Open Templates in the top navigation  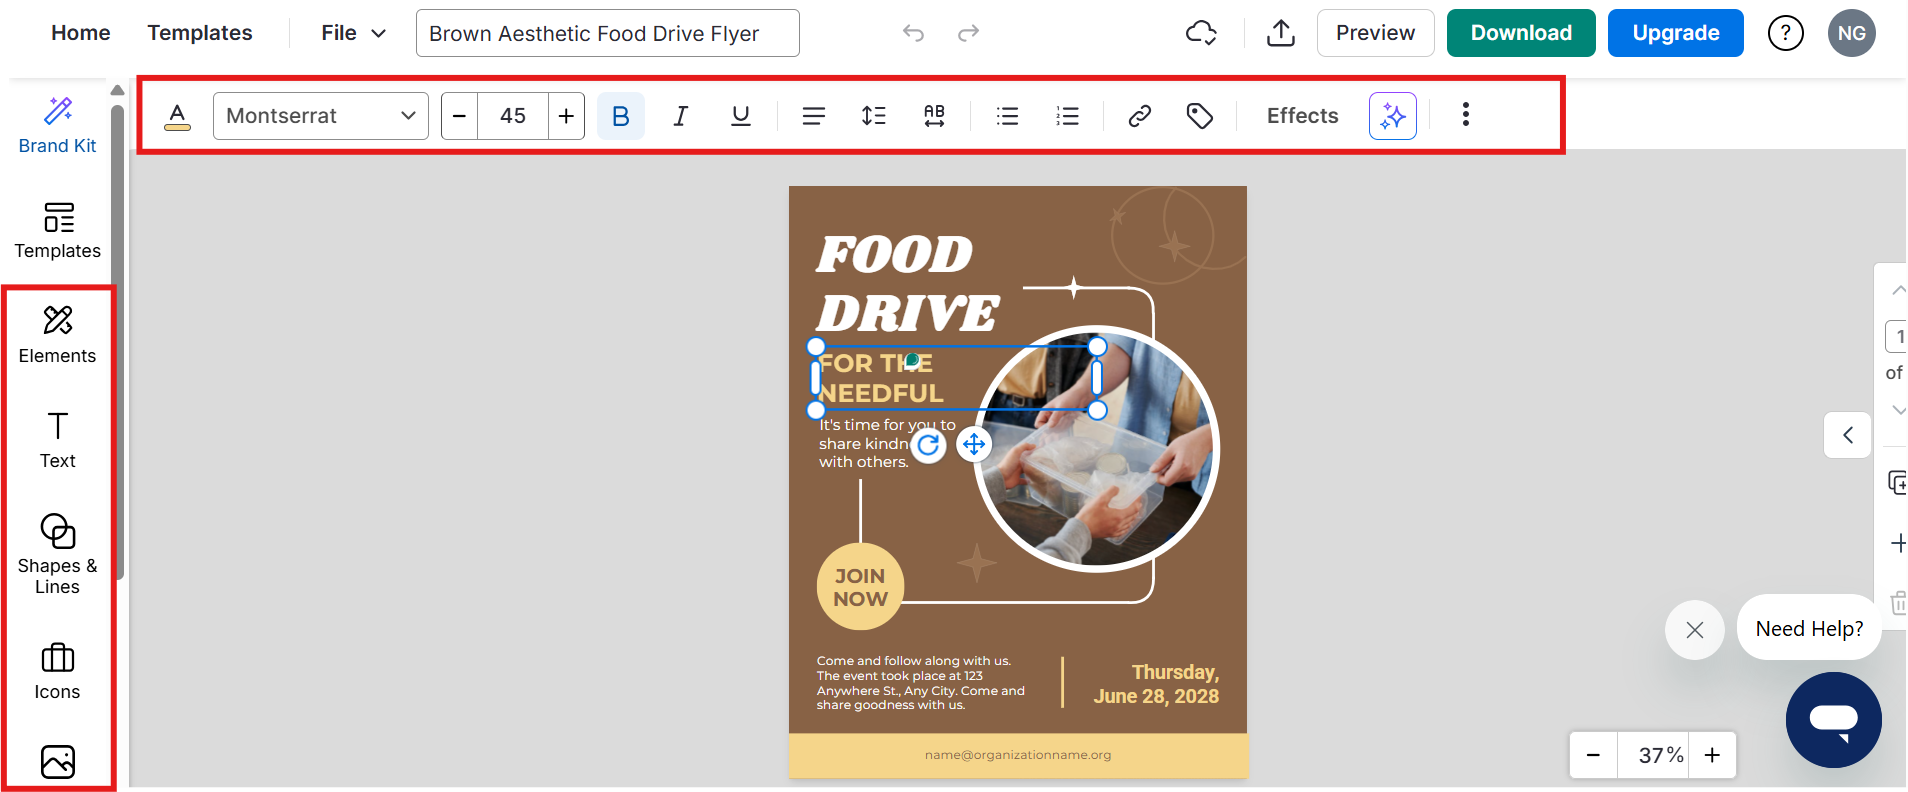click(x=200, y=33)
